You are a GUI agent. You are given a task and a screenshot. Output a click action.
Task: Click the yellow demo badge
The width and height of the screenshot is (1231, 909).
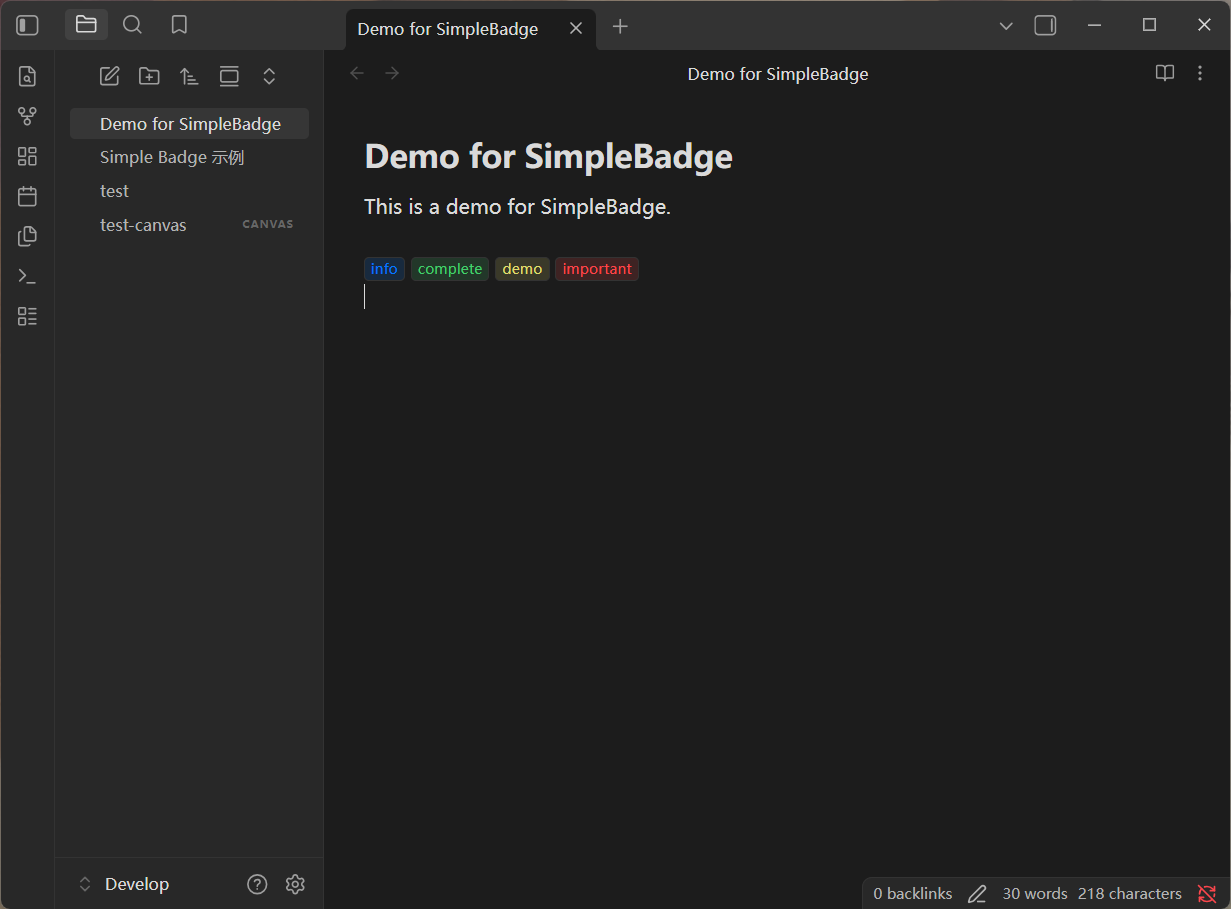click(522, 269)
